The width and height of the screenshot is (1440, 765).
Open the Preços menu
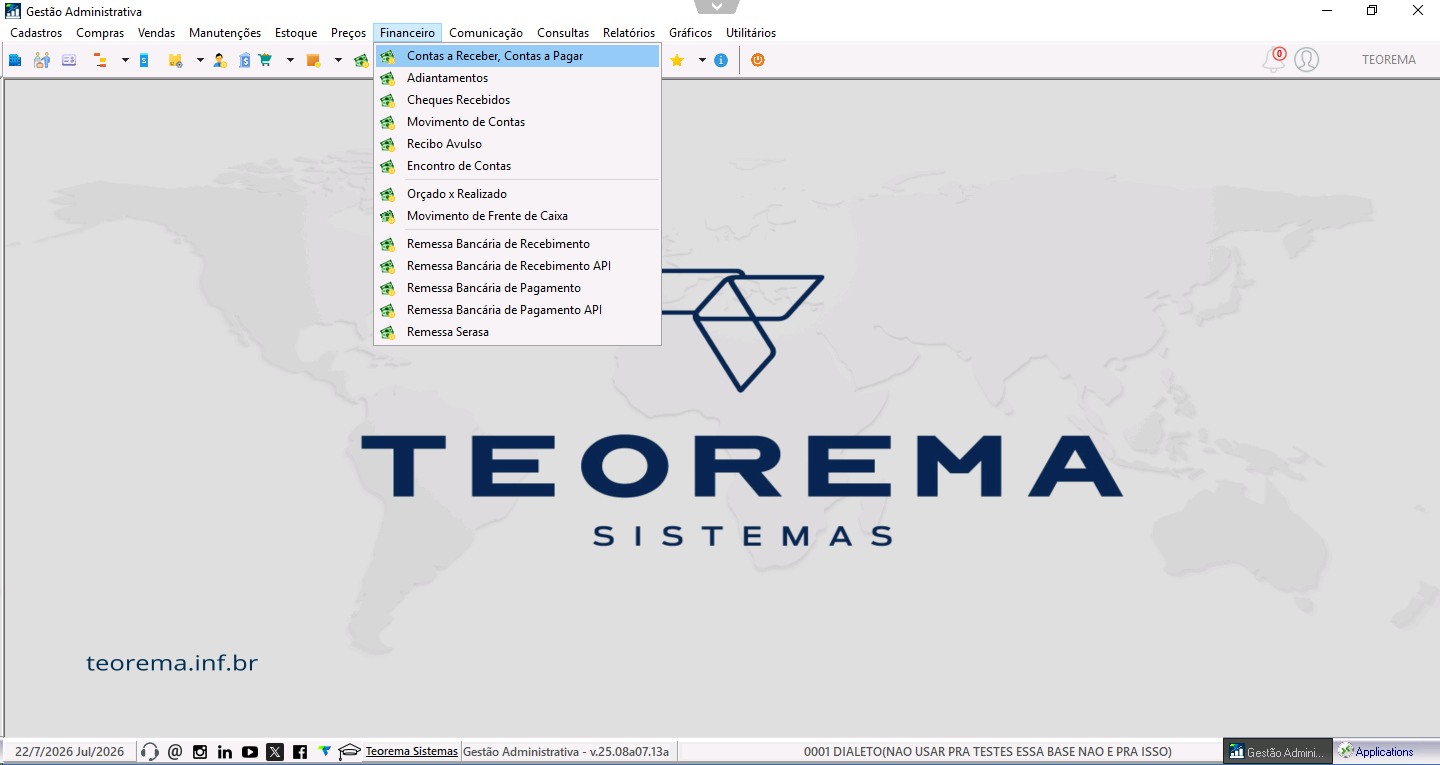tap(349, 33)
